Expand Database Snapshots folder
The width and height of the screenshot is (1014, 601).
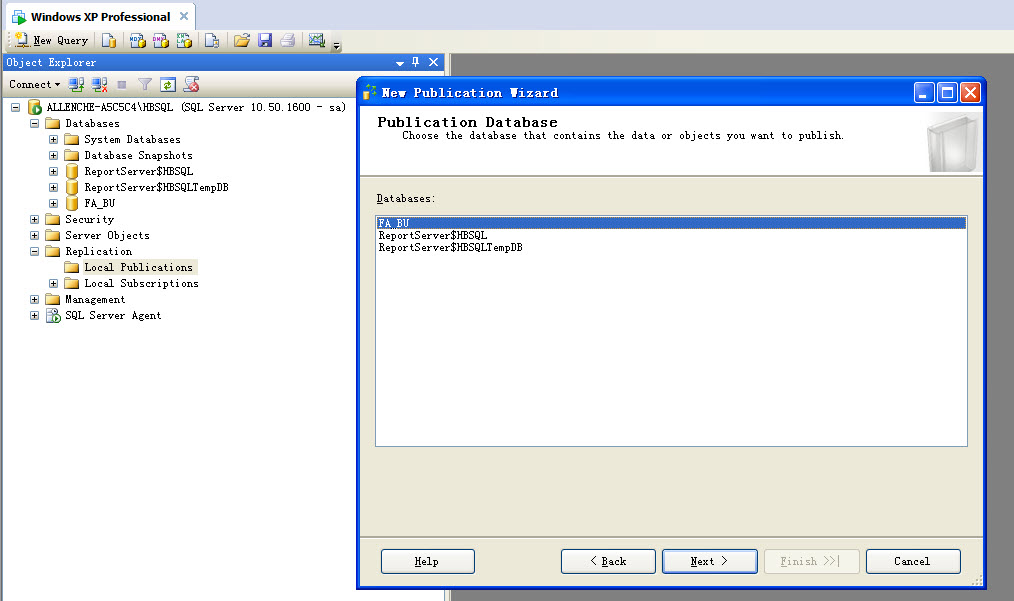point(54,155)
